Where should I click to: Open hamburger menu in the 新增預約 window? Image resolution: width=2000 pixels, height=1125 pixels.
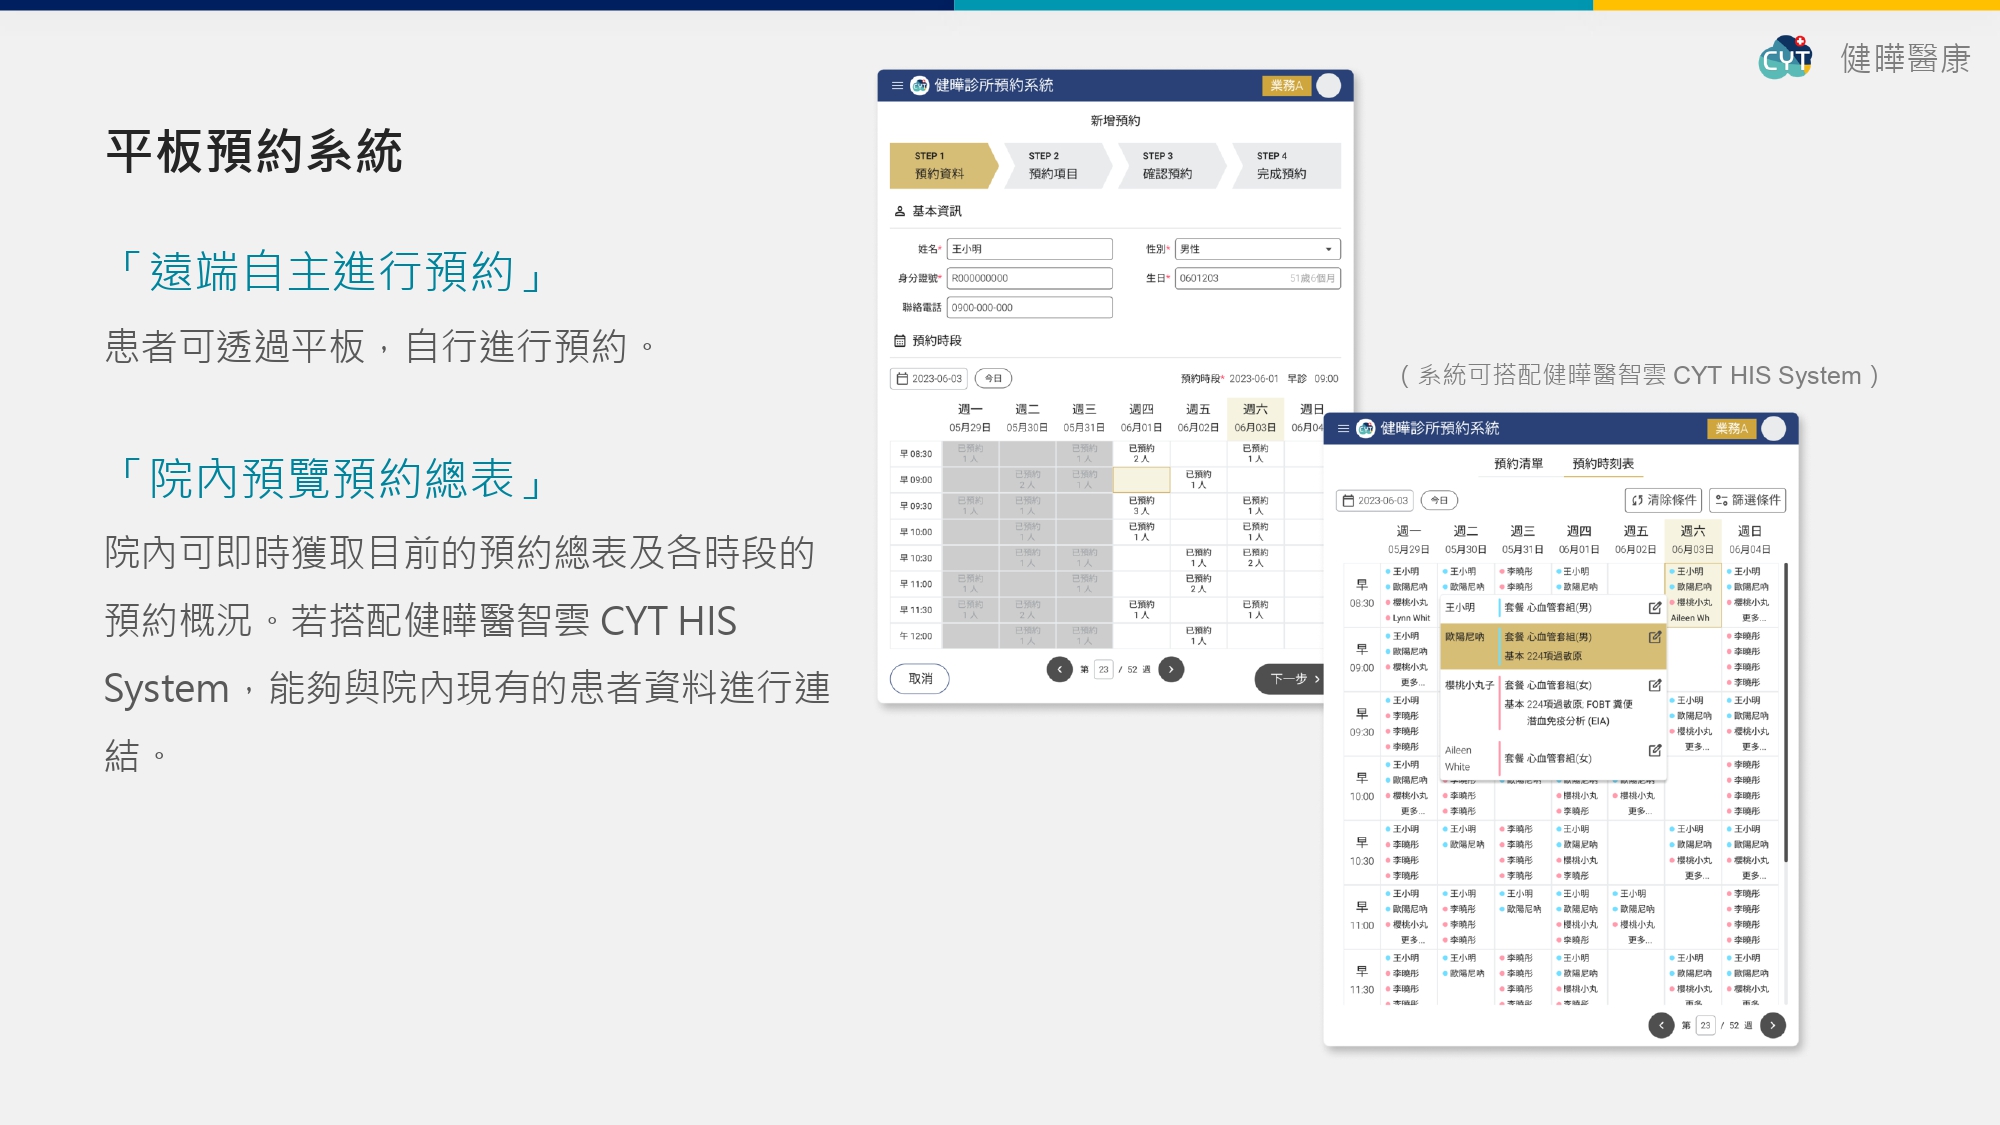[897, 86]
